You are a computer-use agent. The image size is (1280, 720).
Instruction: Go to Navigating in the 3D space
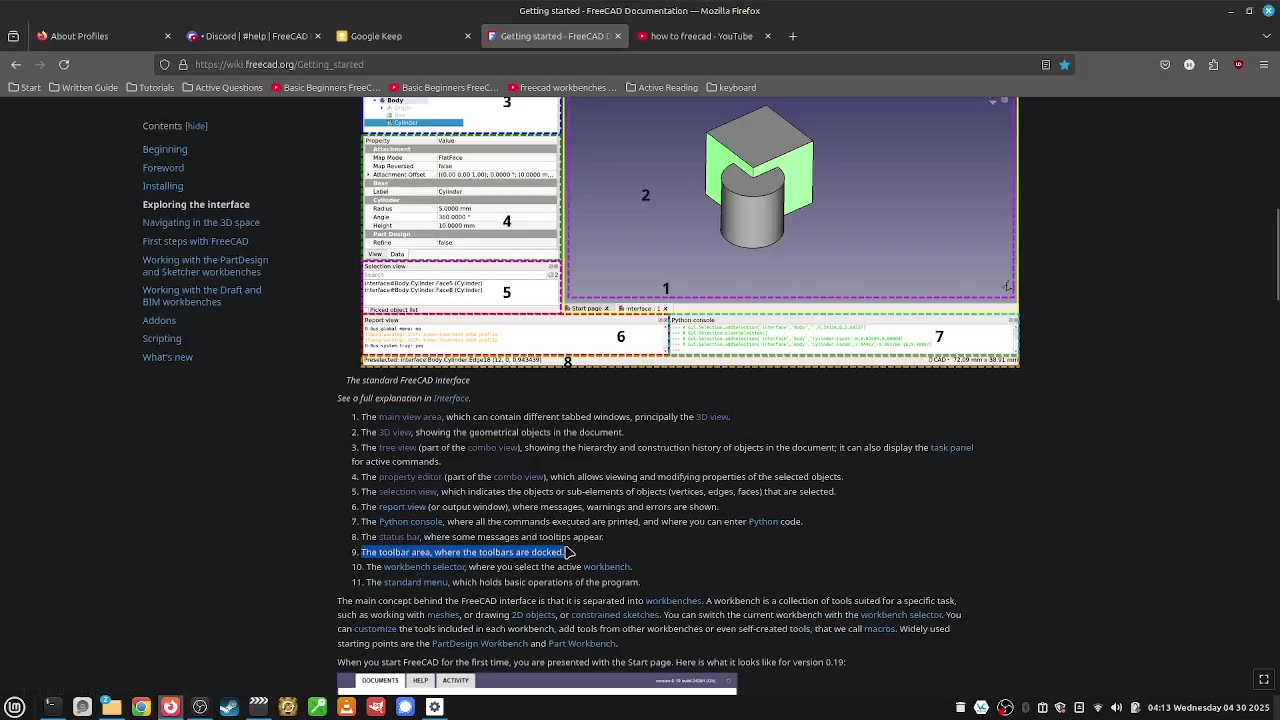(x=201, y=222)
